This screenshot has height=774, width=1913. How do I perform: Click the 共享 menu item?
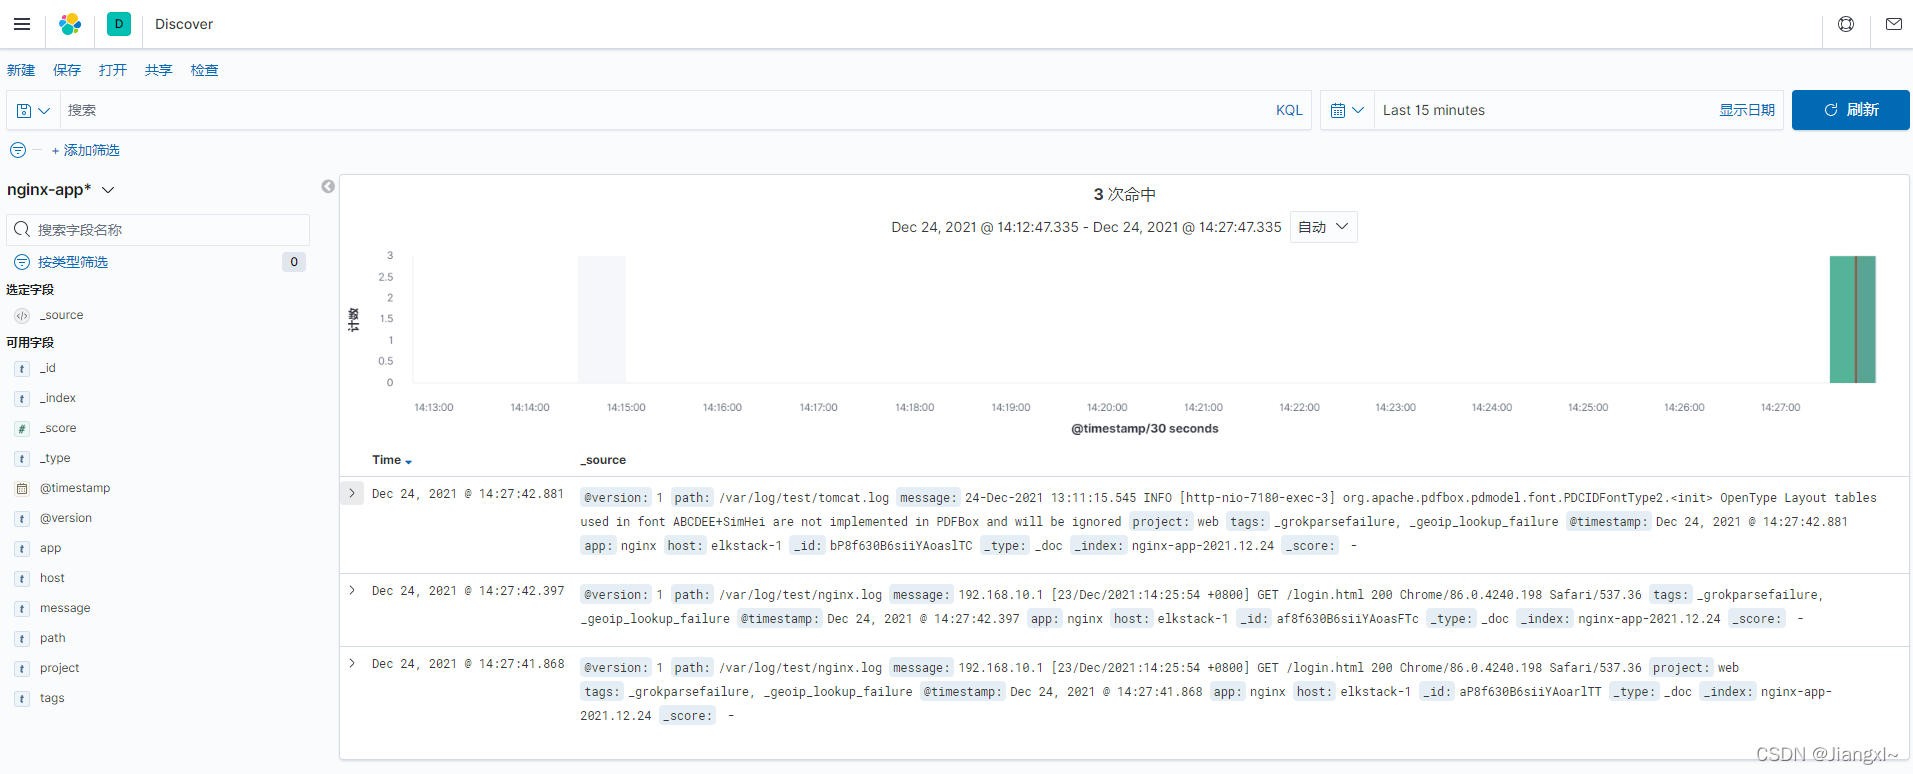(159, 70)
